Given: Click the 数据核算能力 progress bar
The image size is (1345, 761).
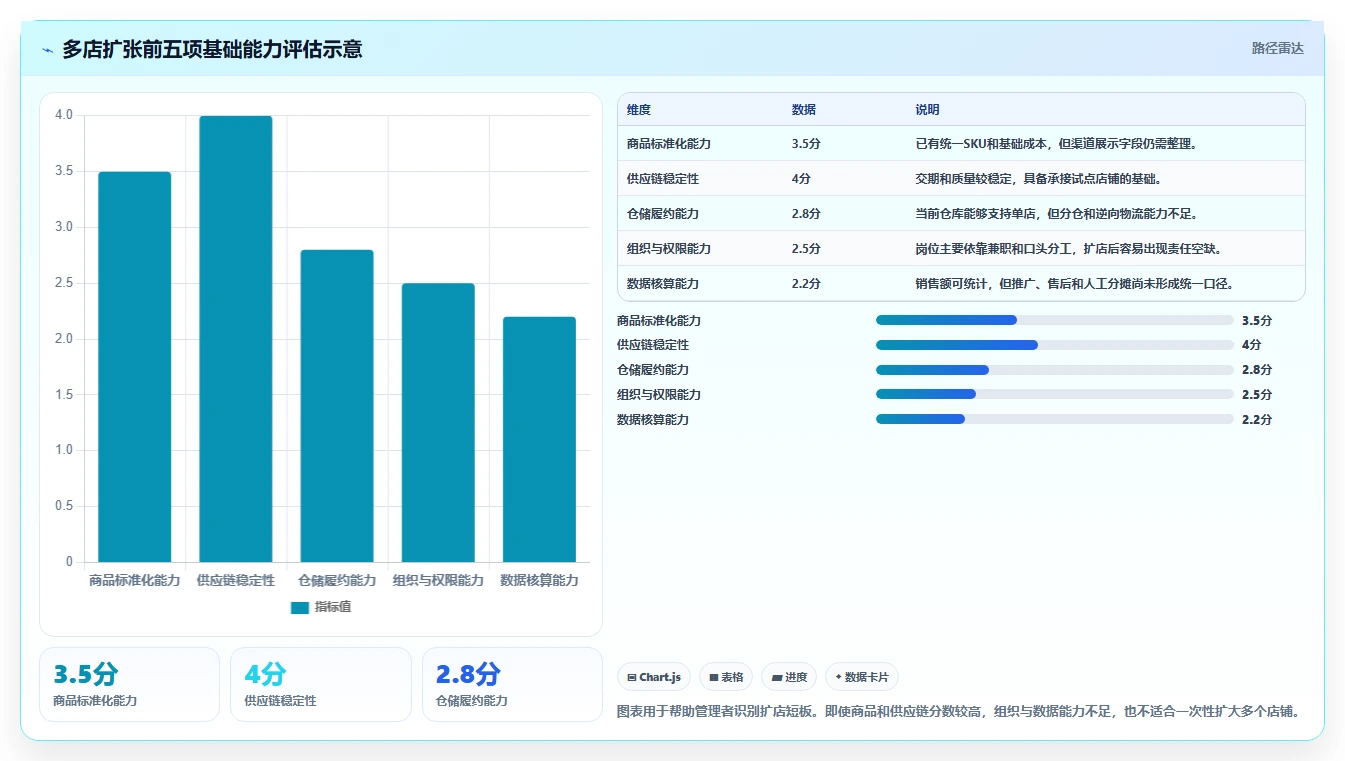Looking at the screenshot, I should pyautogui.click(x=1054, y=419).
